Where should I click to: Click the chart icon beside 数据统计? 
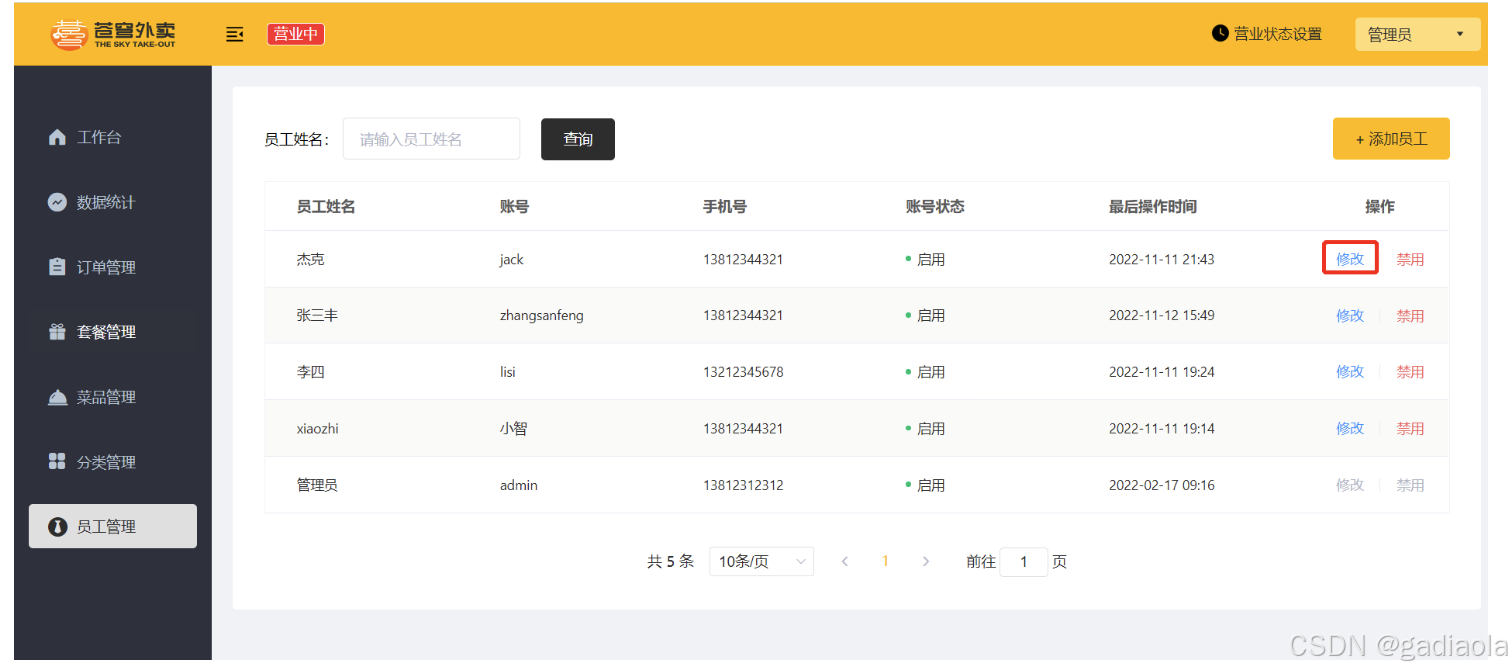pos(57,202)
